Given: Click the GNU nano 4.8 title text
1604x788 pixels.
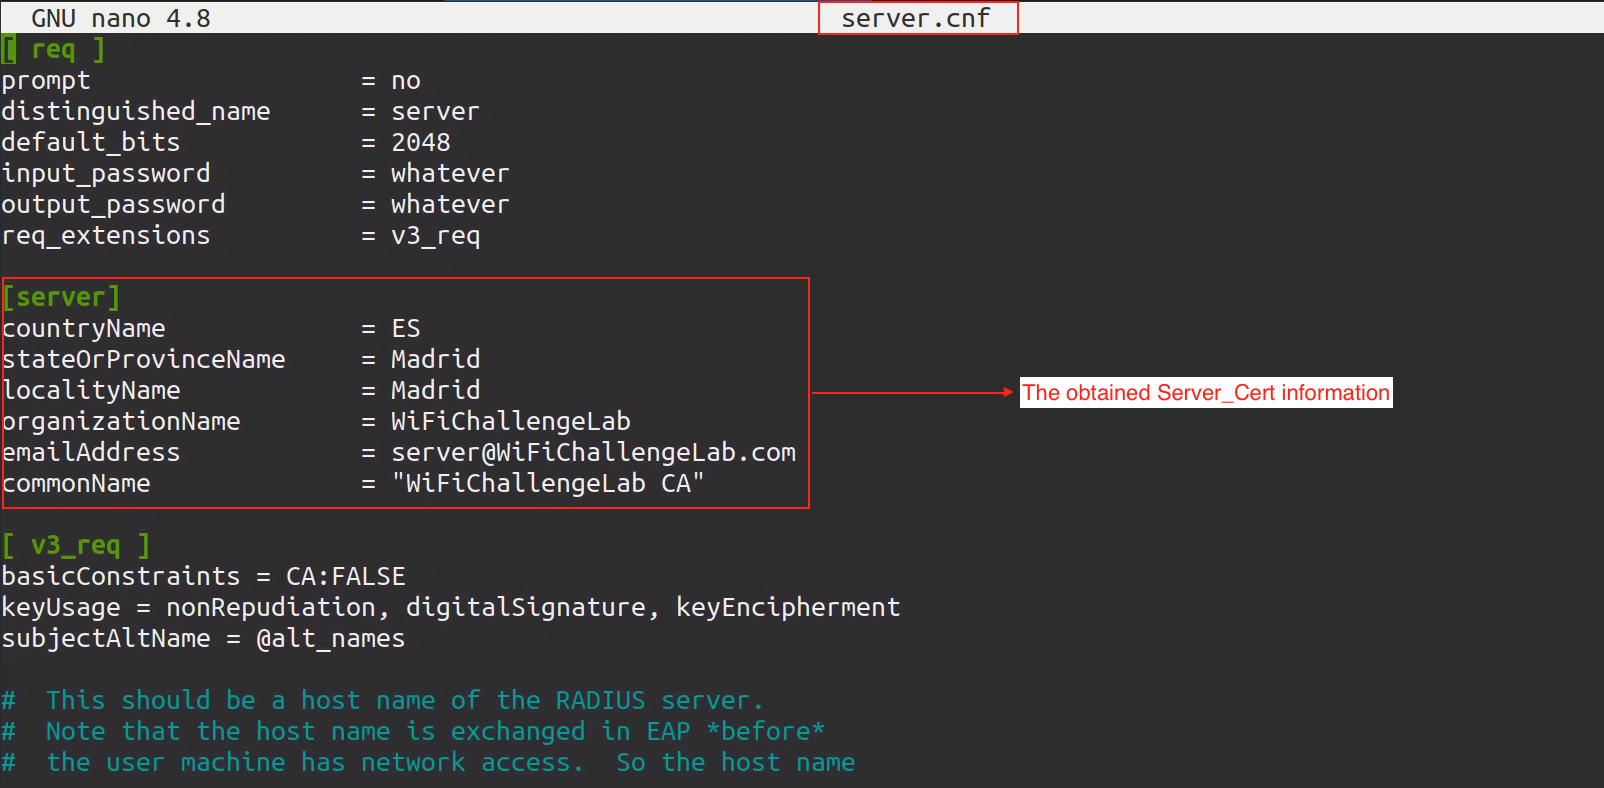Looking at the screenshot, I should pos(120,18).
